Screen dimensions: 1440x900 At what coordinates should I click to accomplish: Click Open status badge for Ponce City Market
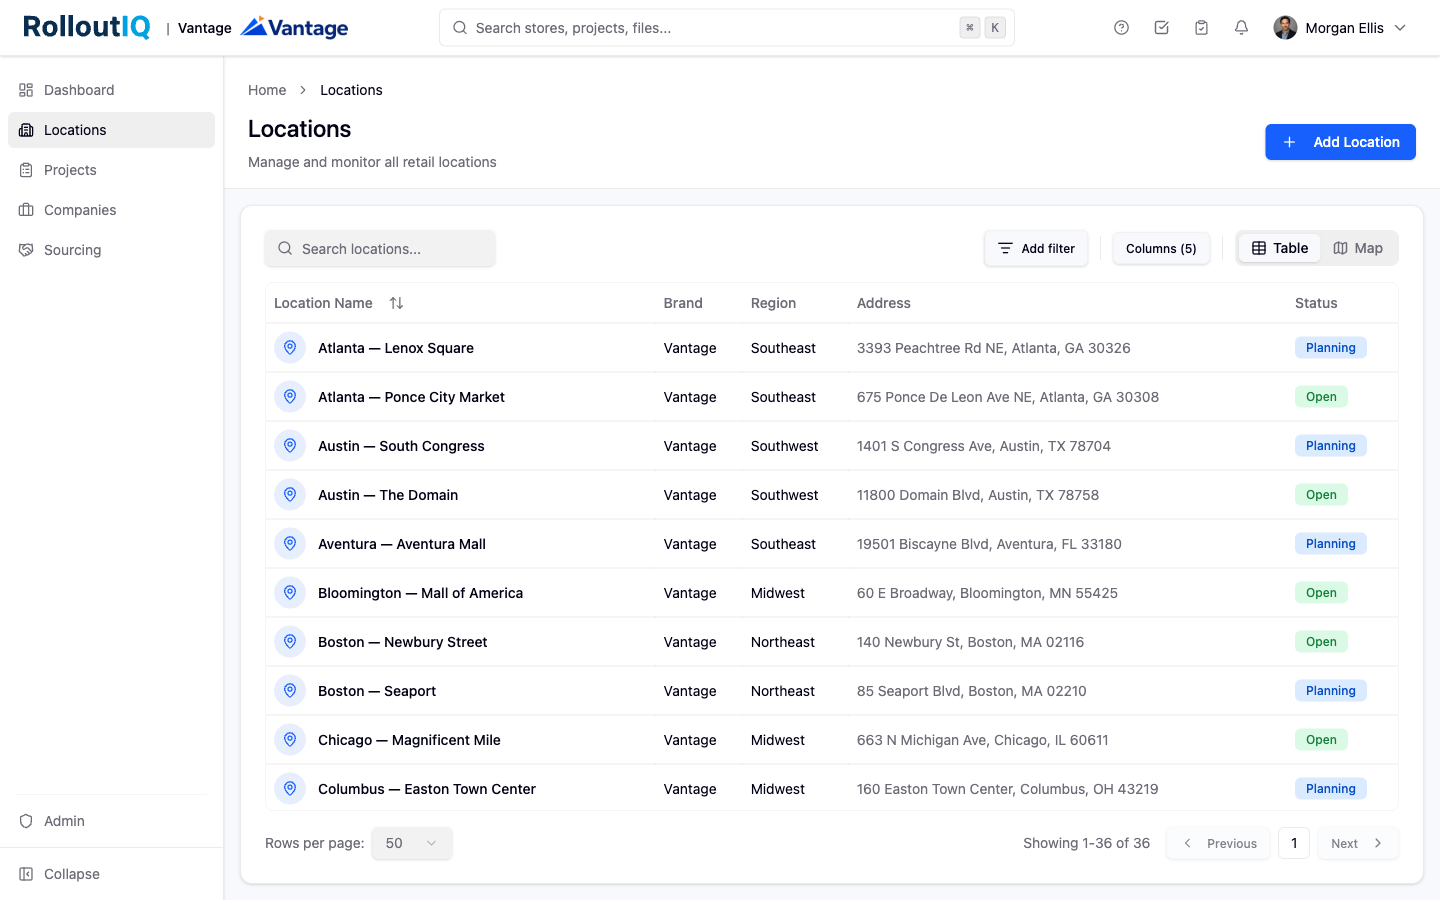coord(1321,397)
